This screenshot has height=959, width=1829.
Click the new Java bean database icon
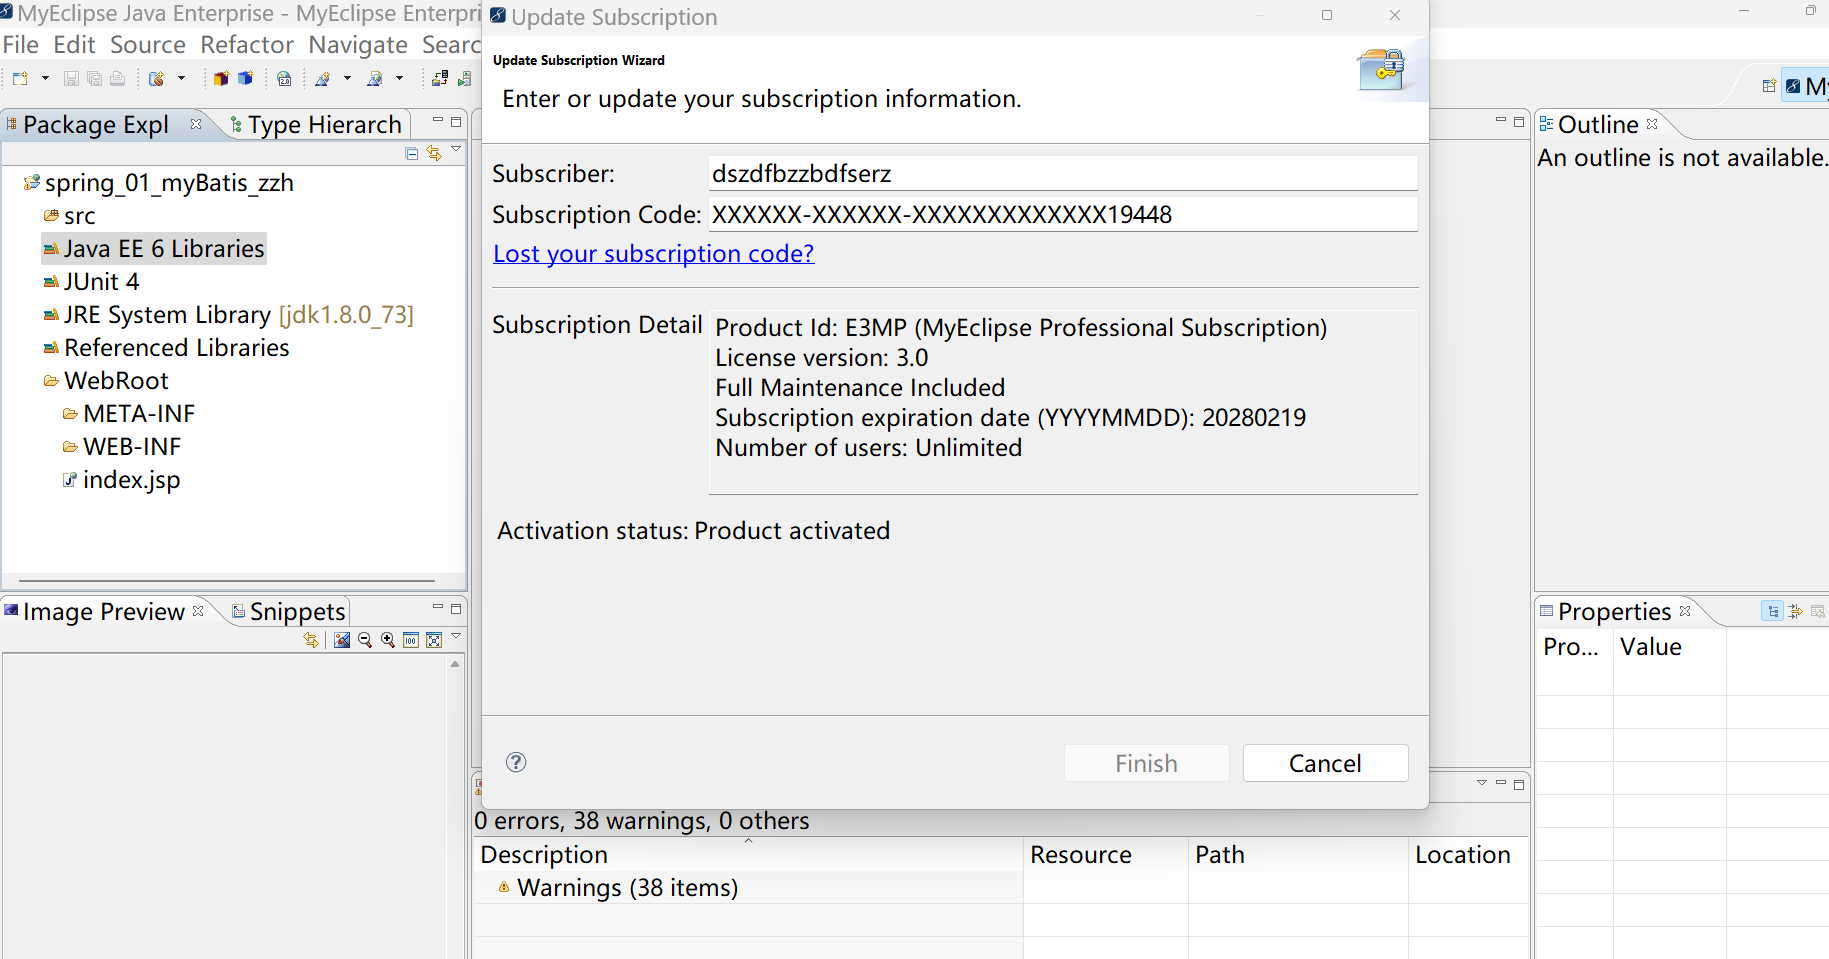pyautogui.click(x=157, y=78)
